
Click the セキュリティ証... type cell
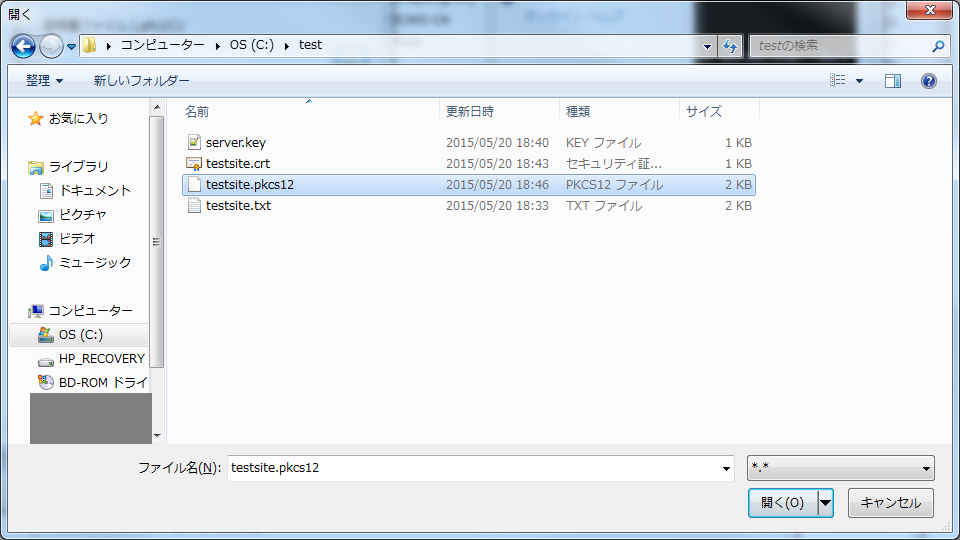pyautogui.click(x=613, y=163)
